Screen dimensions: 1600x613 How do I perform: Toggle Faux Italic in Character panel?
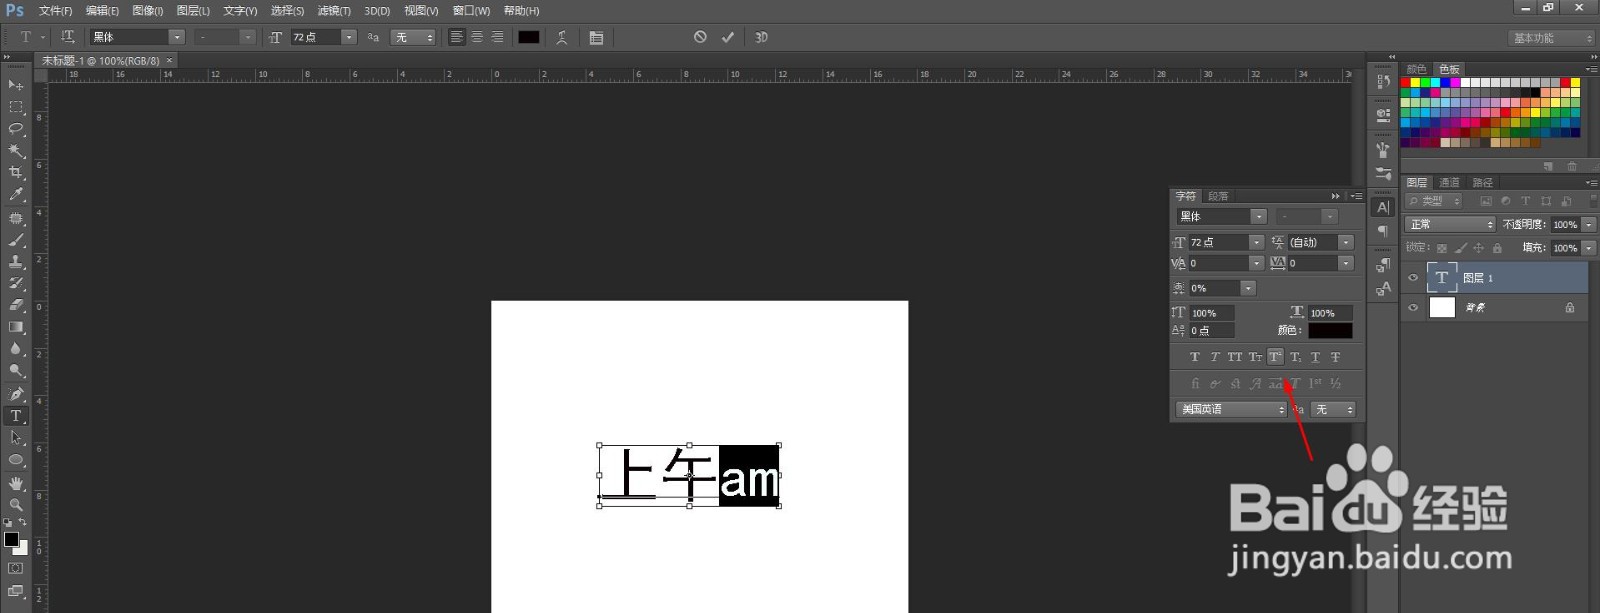(1215, 357)
